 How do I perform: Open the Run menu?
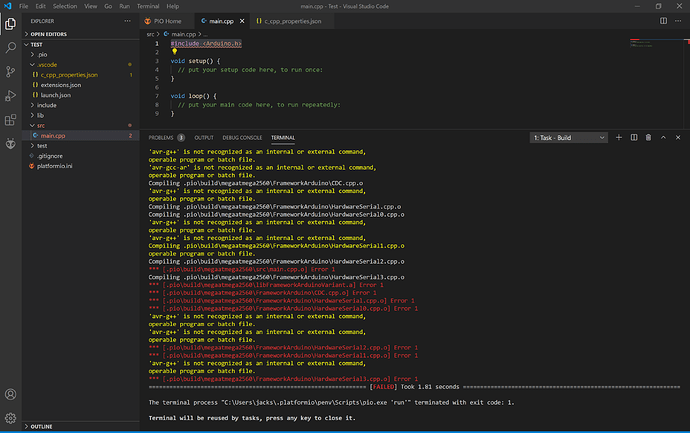125,6
